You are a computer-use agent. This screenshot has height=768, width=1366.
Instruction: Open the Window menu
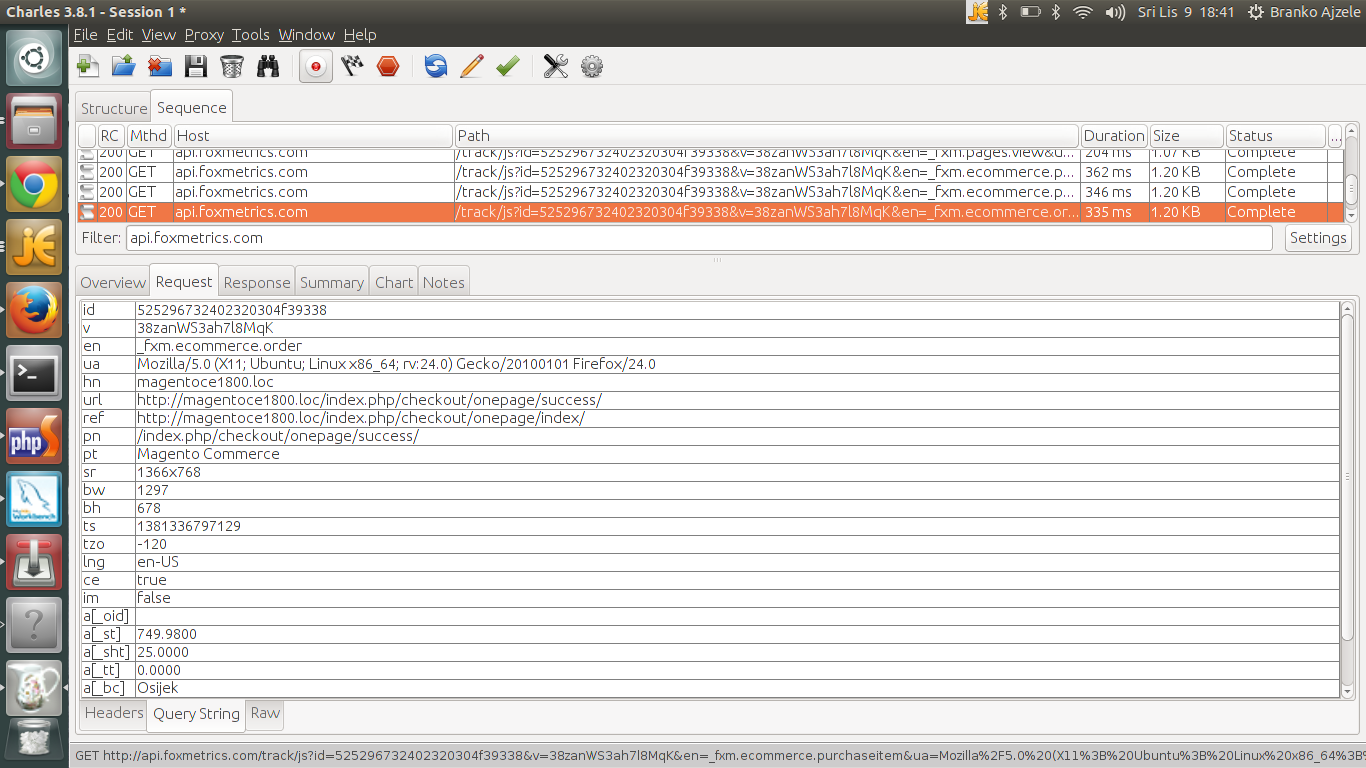click(x=307, y=35)
